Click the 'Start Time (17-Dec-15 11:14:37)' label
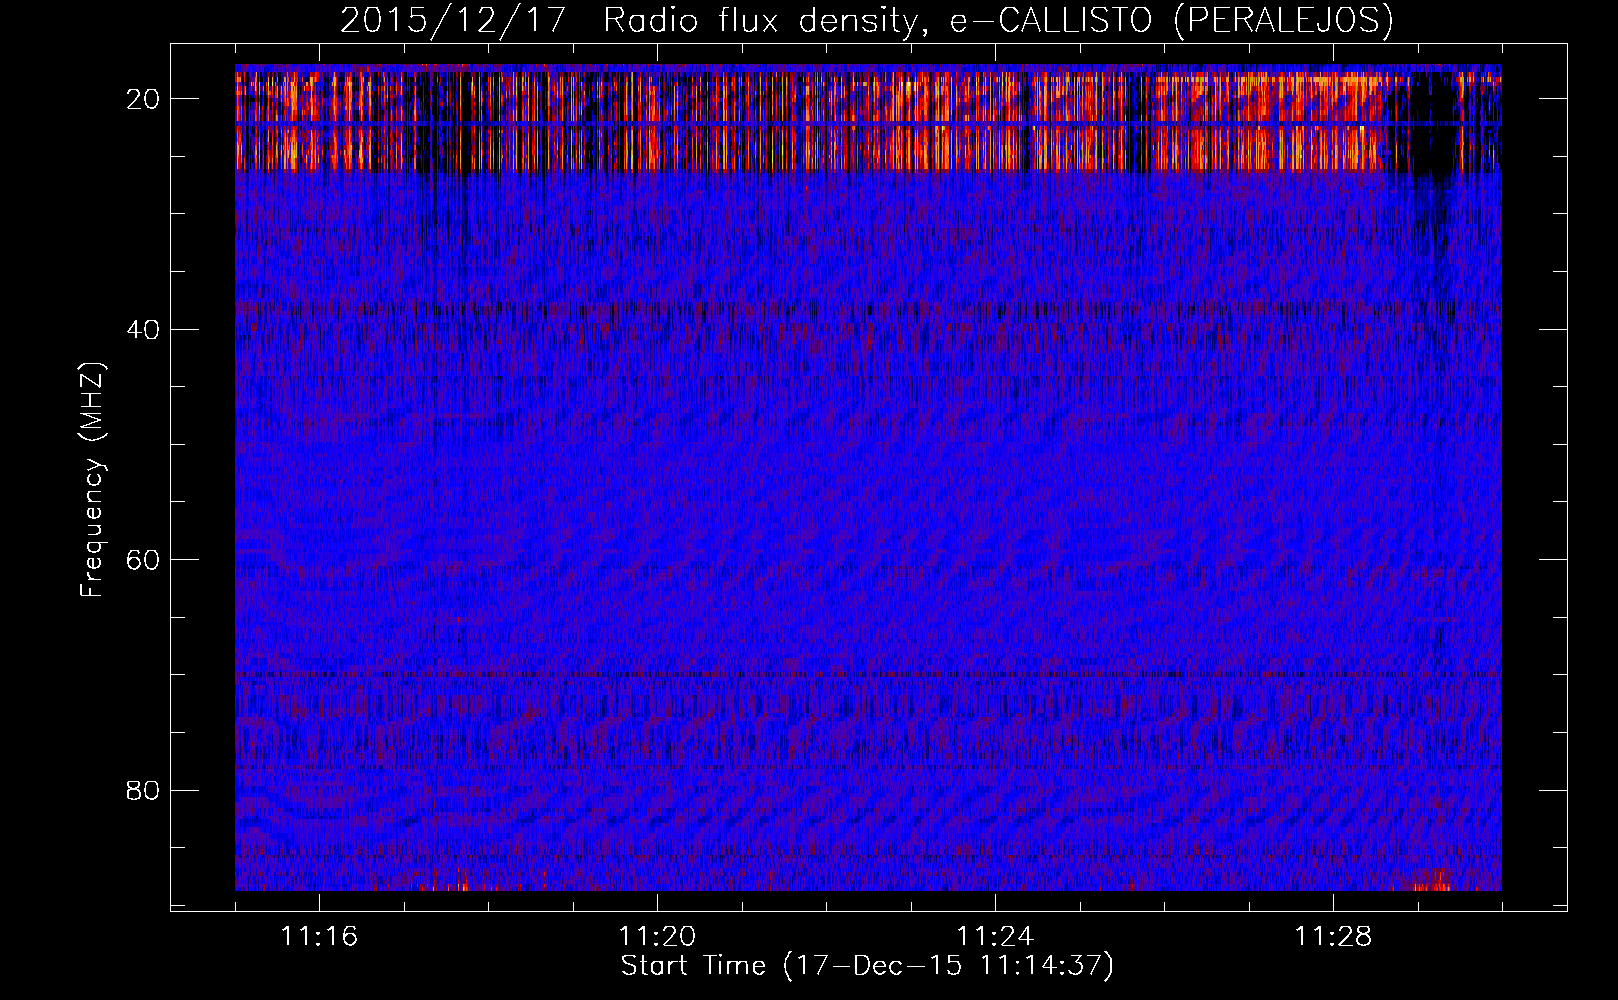This screenshot has height=1000, width=1618. coord(866,966)
